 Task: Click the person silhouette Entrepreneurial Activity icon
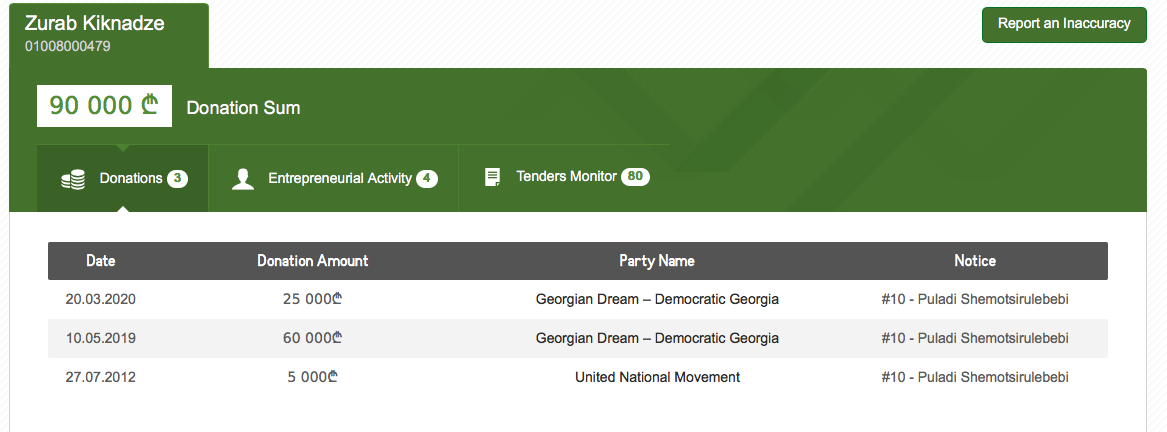click(243, 180)
